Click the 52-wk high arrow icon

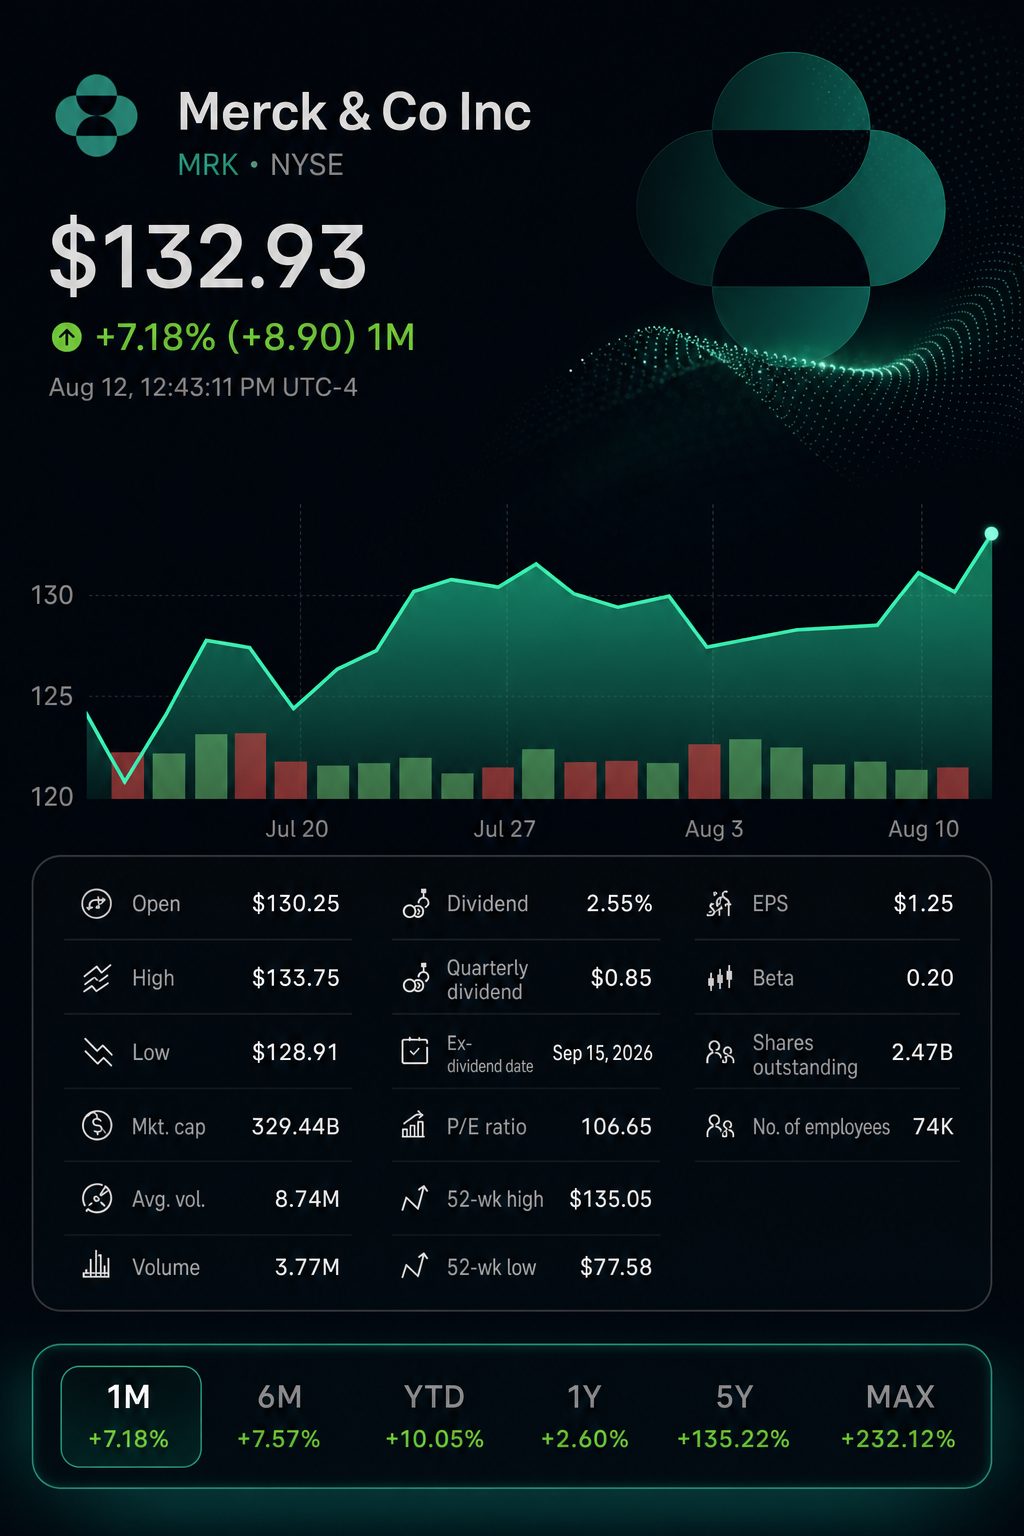[415, 1198]
